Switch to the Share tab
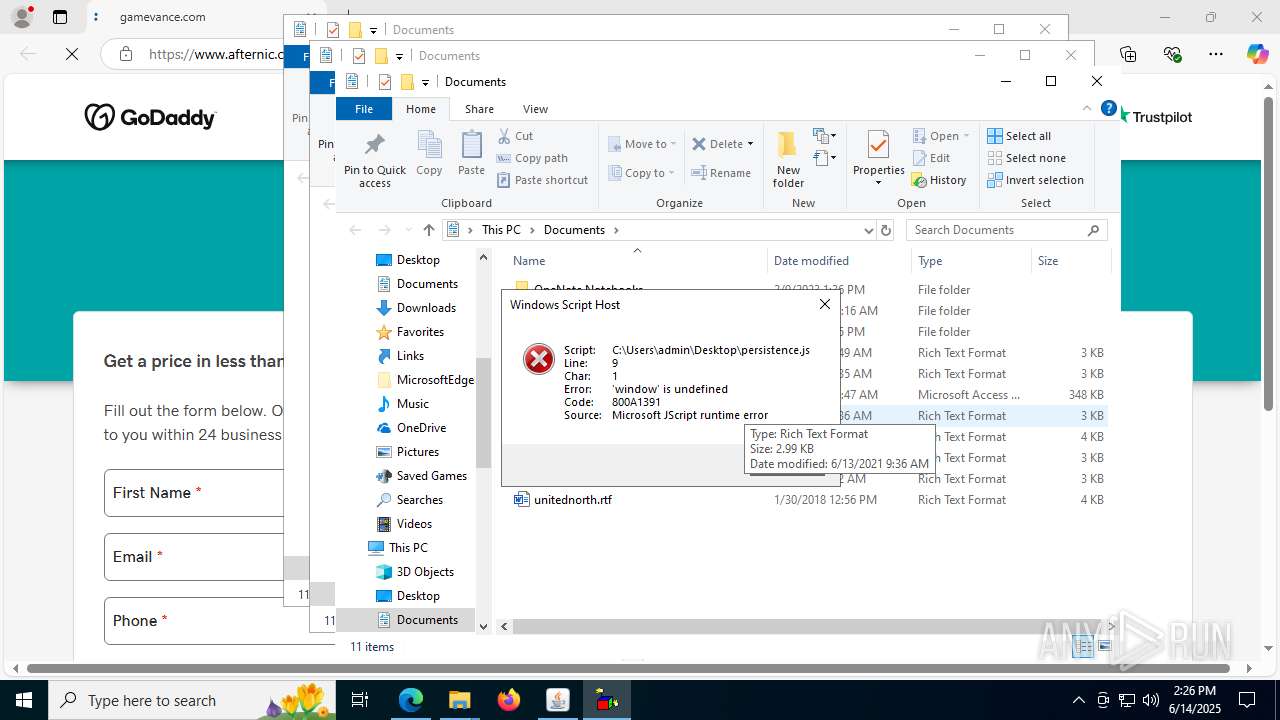This screenshot has height=720, width=1280. (x=479, y=109)
